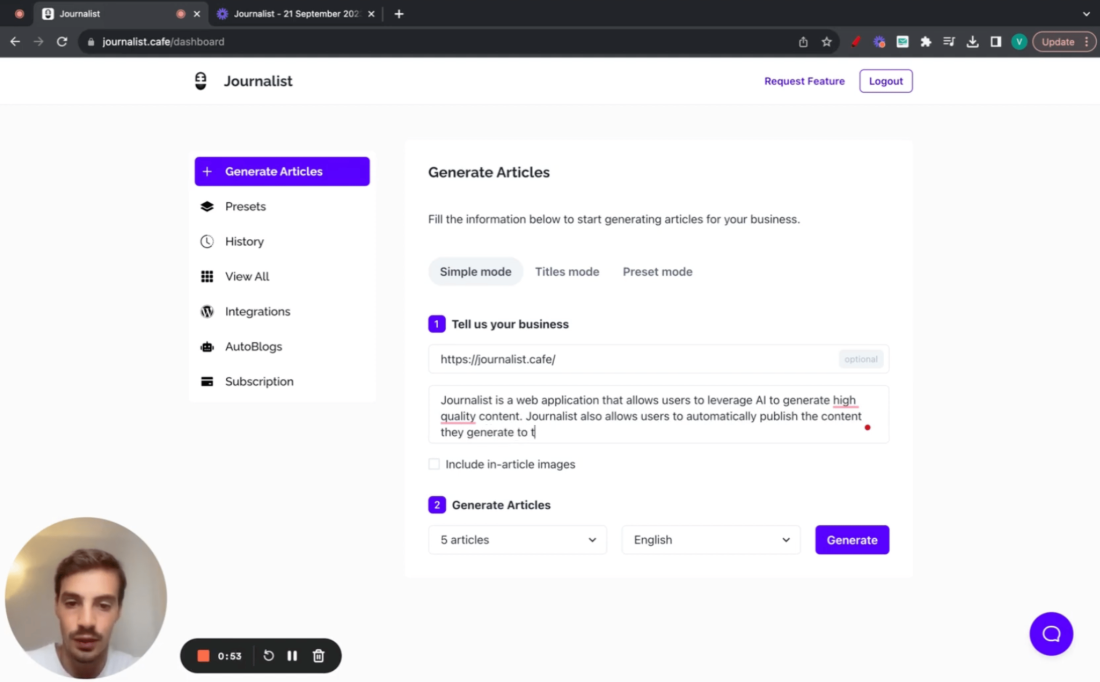
Task: Switch to Titles mode
Action: coord(567,271)
